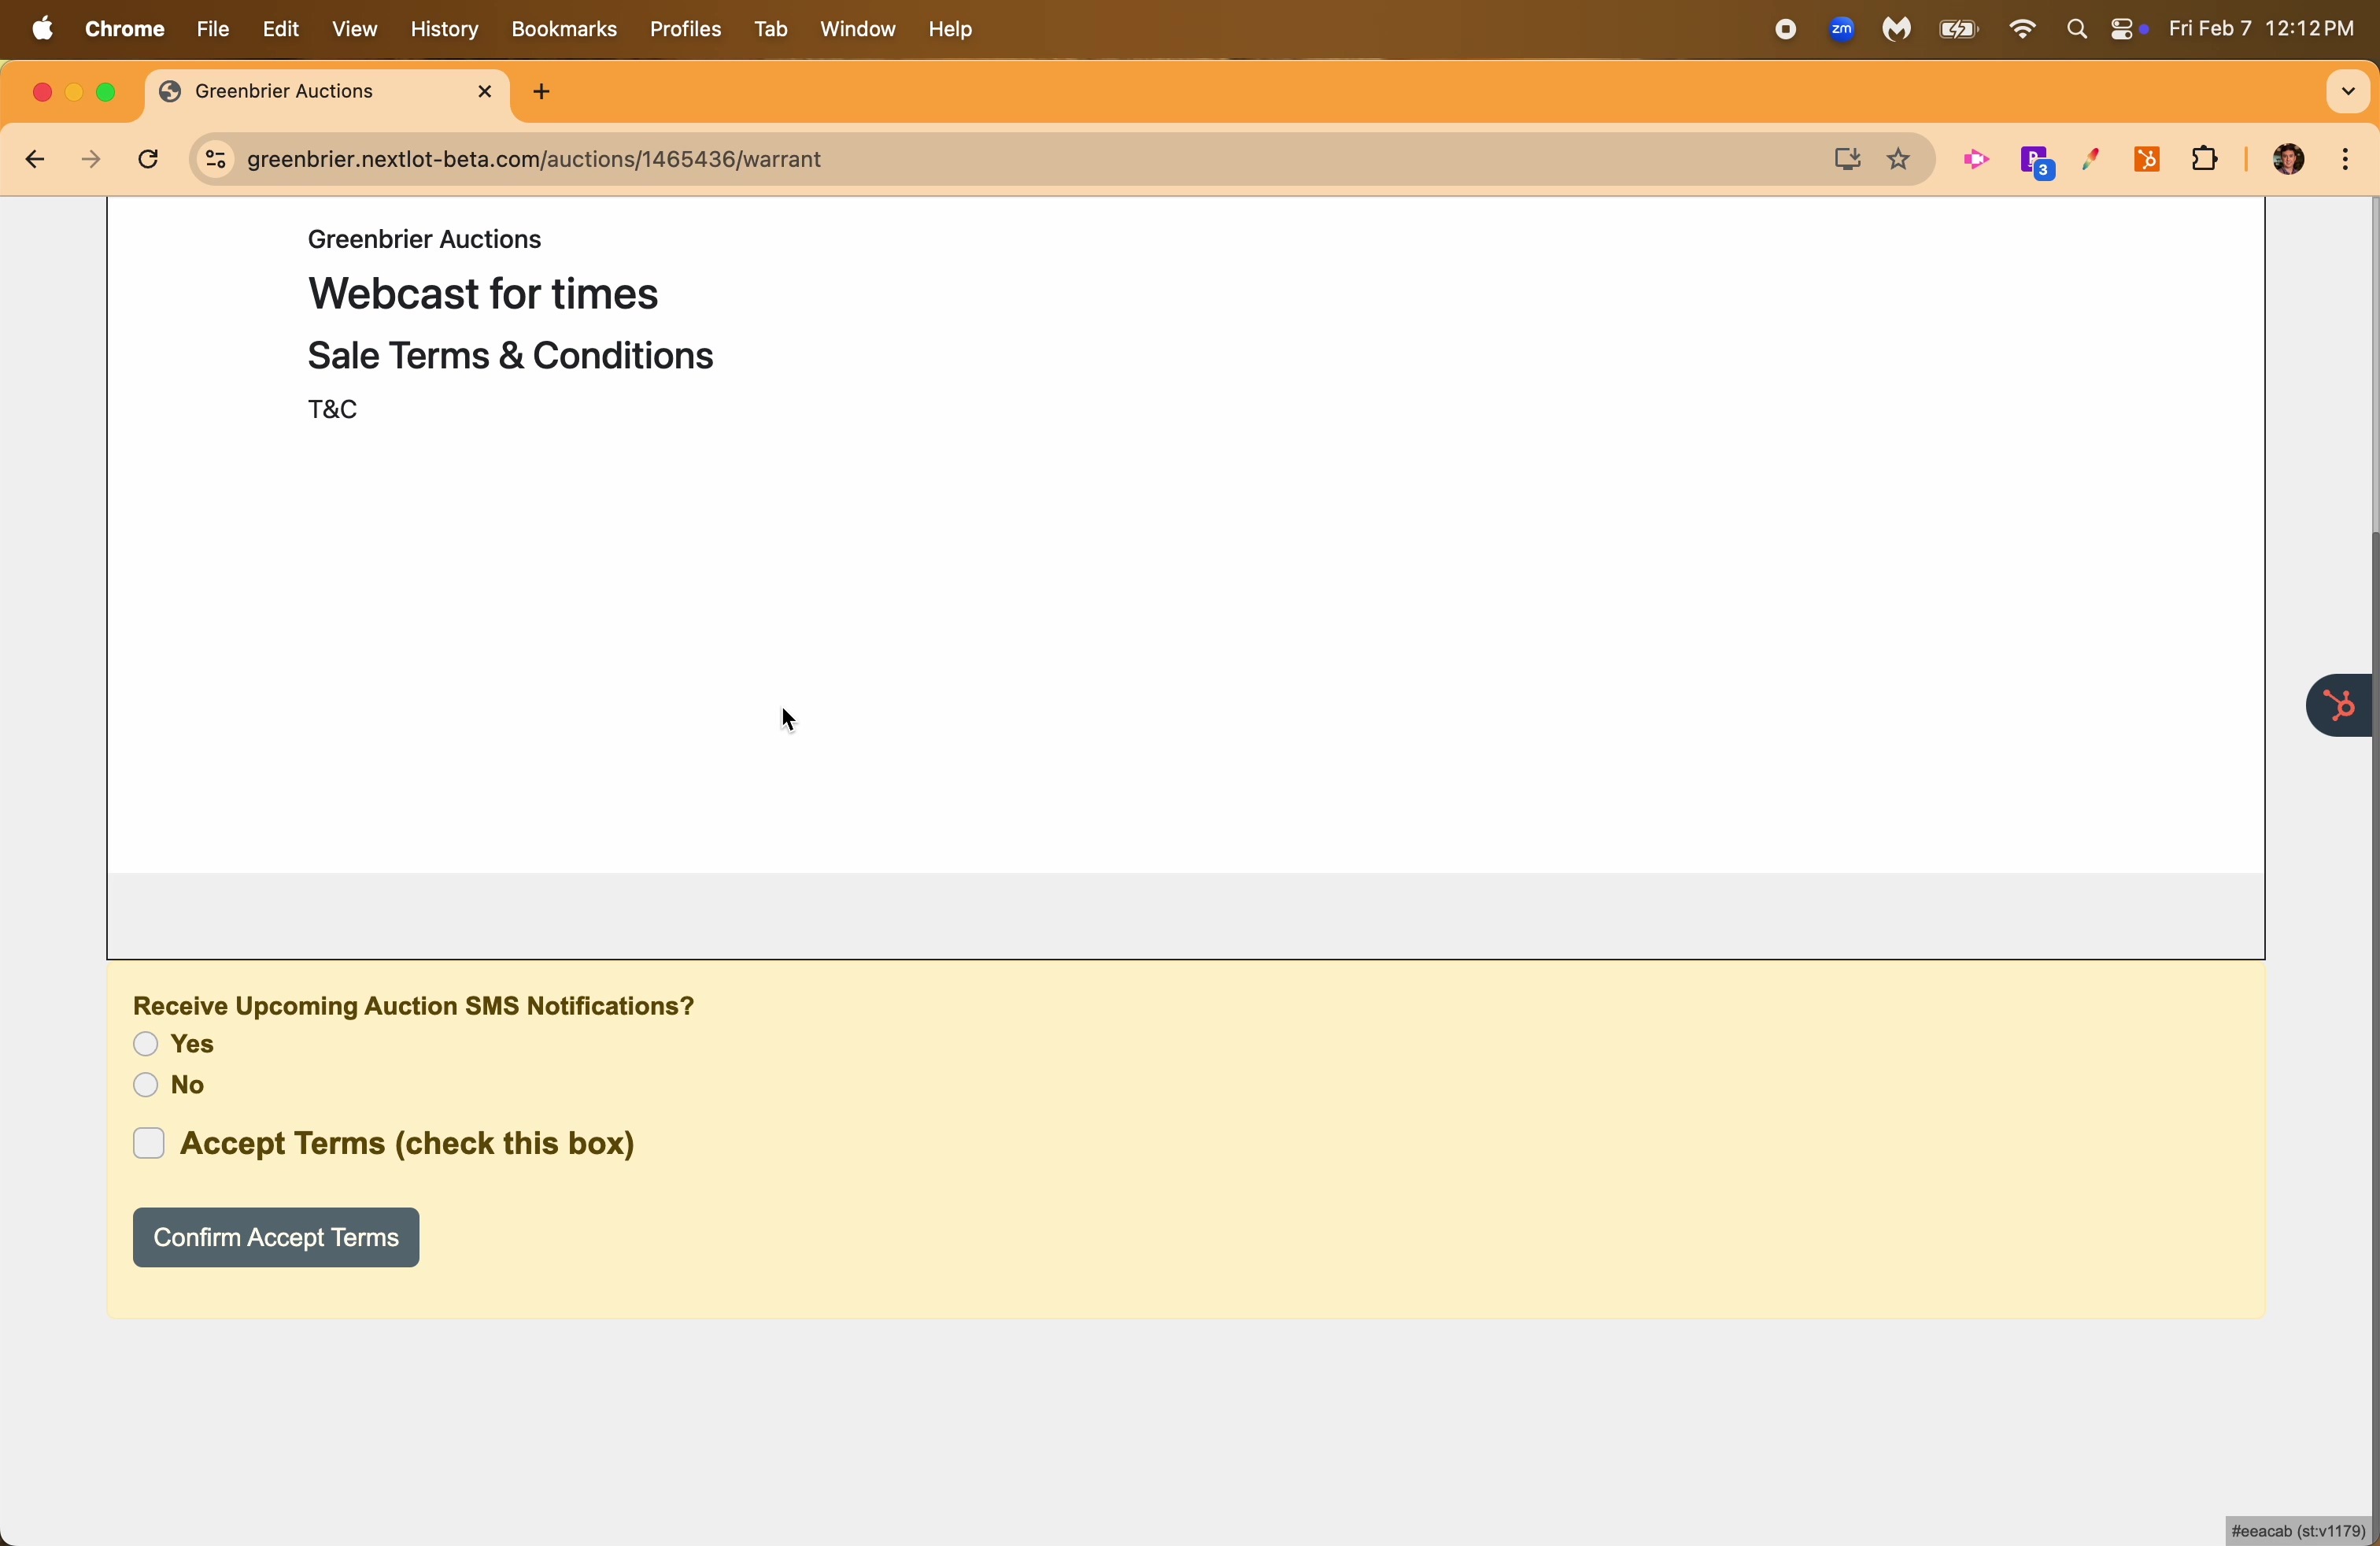Open the Chrome profile avatar
The width and height of the screenshot is (2380, 1546).
pyautogui.click(x=2287, y=160)
